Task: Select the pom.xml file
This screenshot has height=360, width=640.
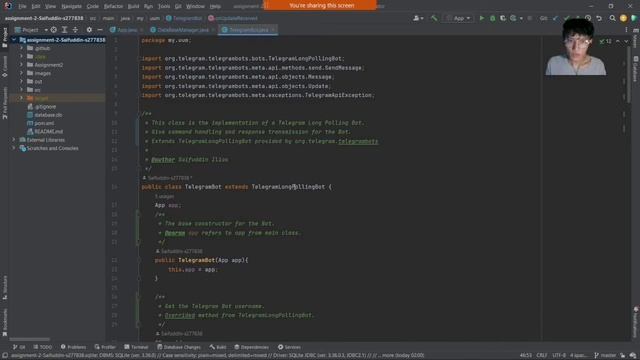Action: click(x=44, y=123)
